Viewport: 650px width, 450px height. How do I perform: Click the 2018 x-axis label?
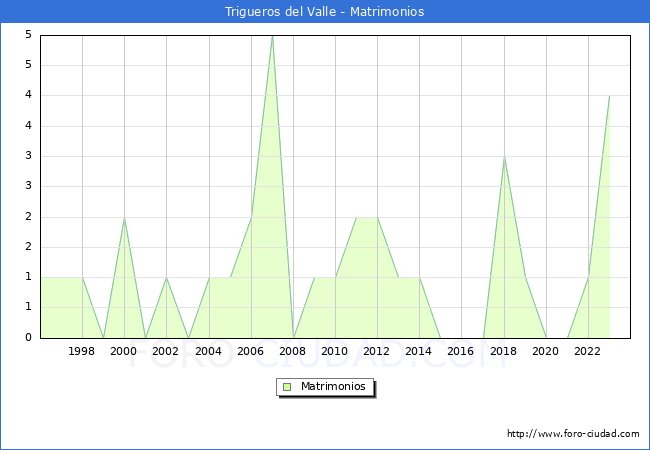point(504,351)
